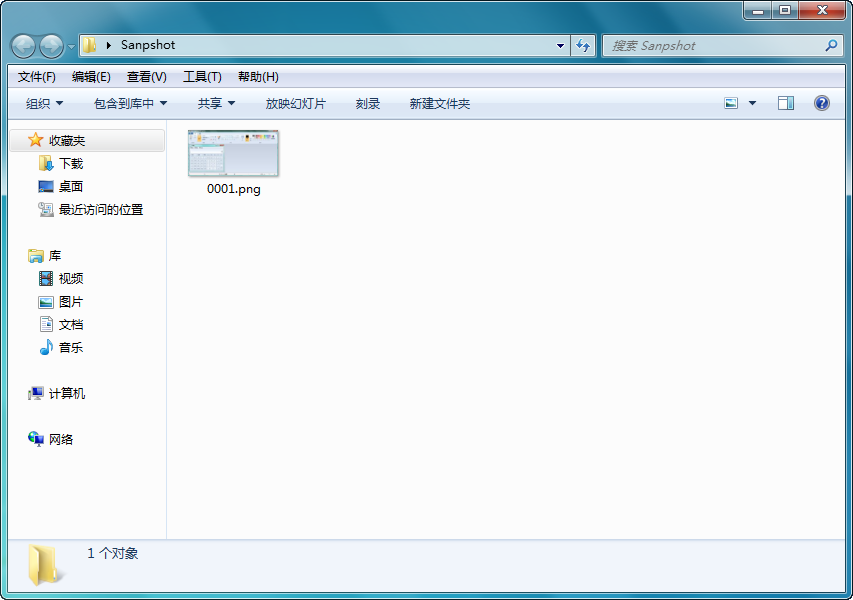Open the 文件(F) menu
The height and width of the screenshot is (600, 853).
(x=37, y=77)
